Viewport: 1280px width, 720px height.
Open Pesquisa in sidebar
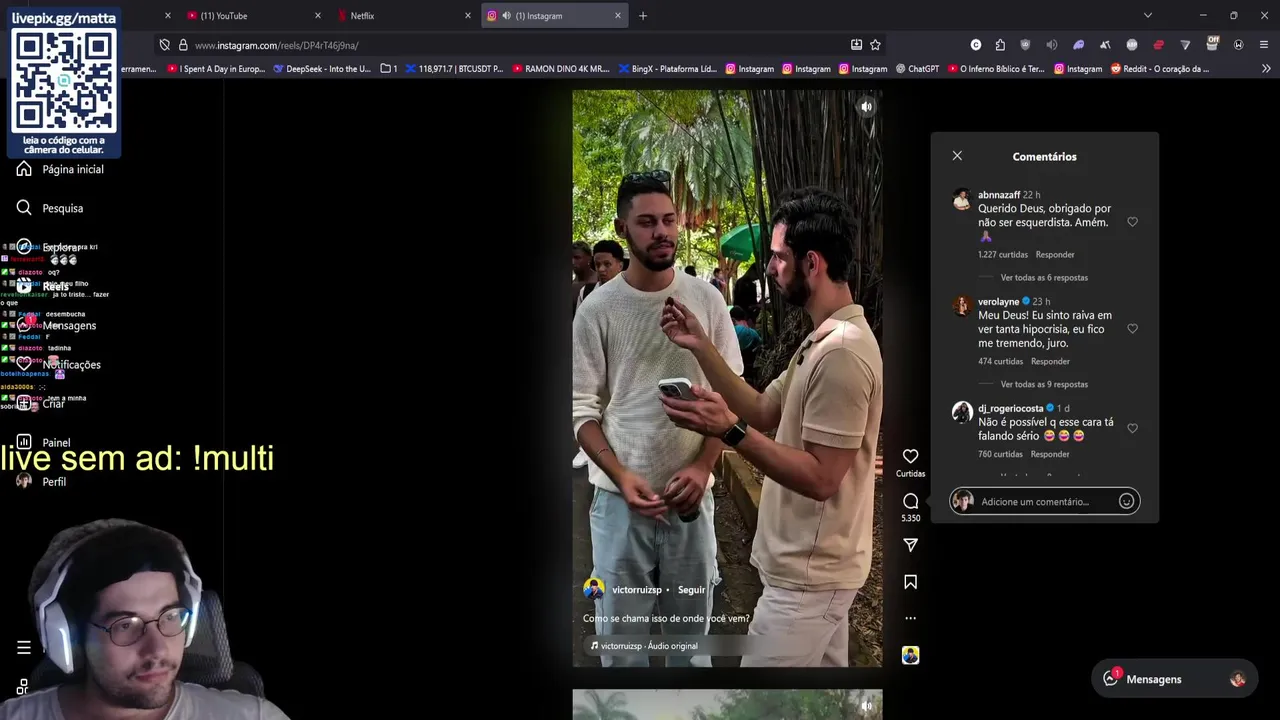pos(50,208)
